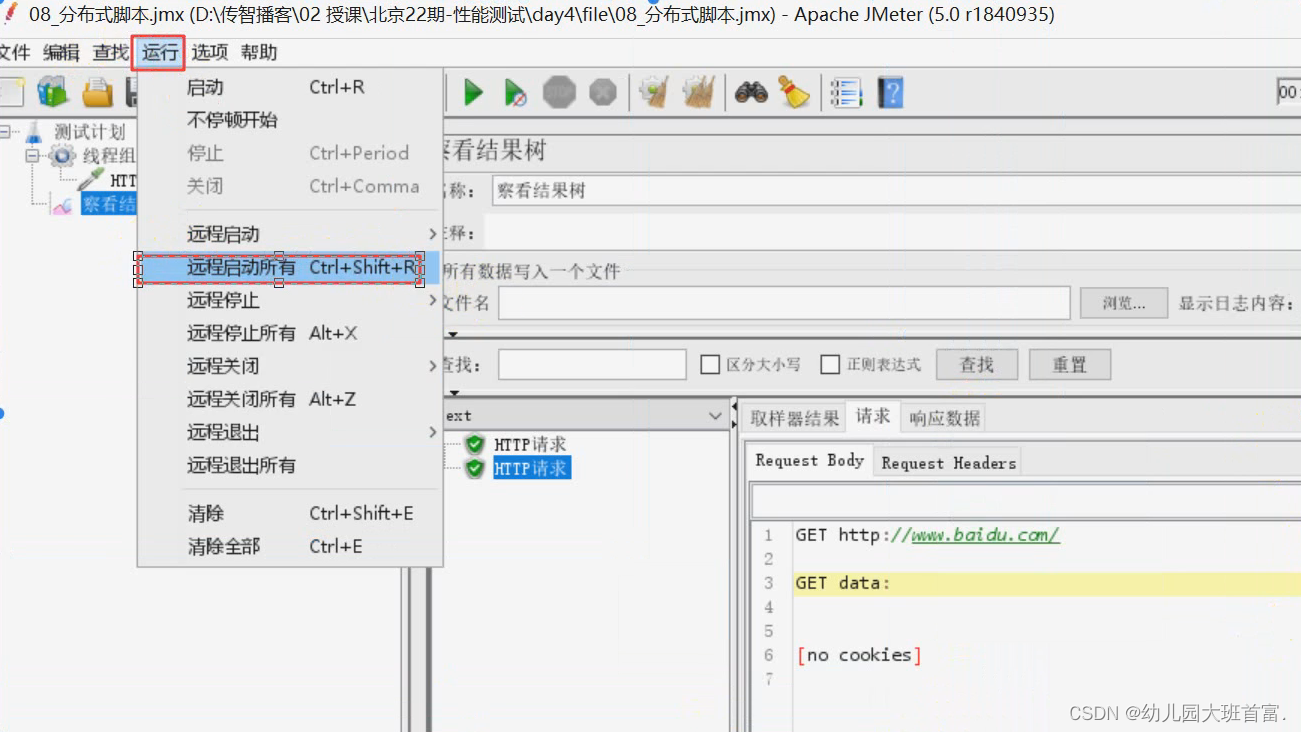
Task: Expand the 远程关闭 submenu arrow
Action: click(433, 366)
